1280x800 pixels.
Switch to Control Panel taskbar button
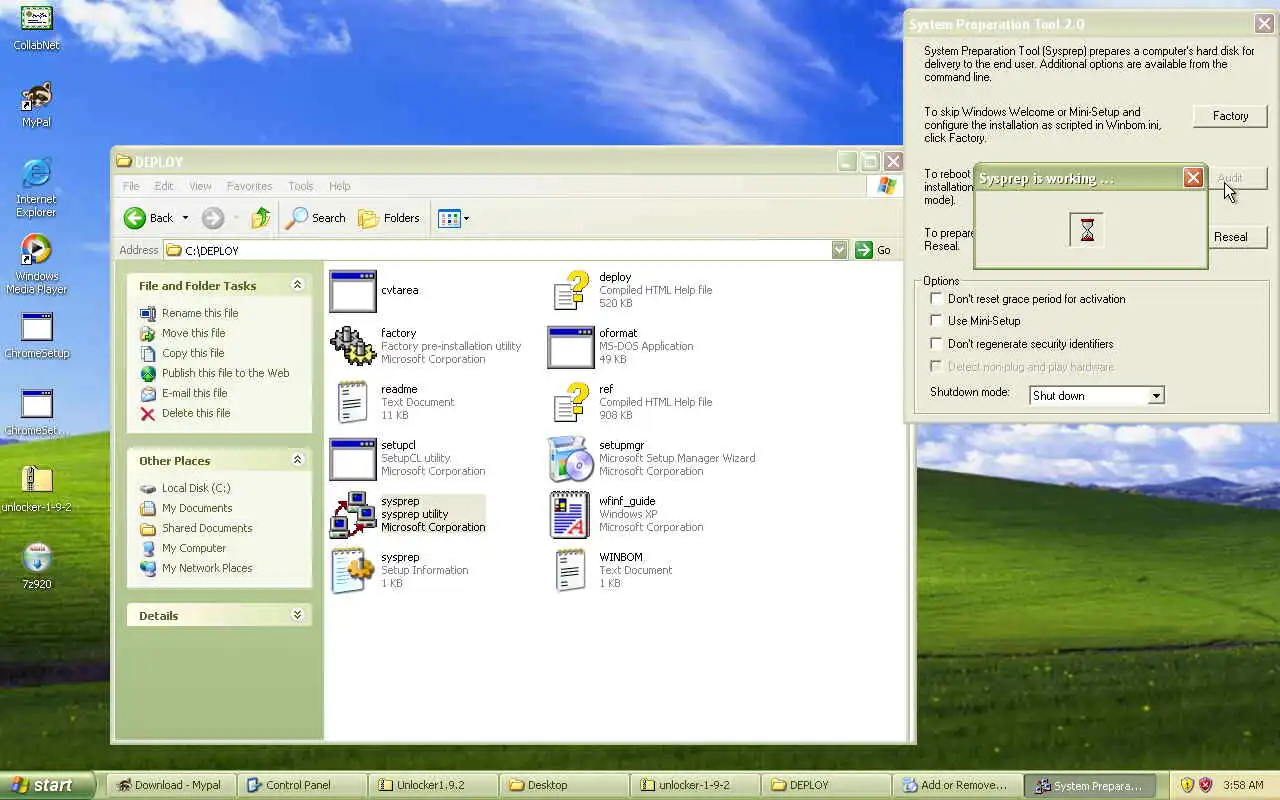pyautogui.click(x=300, y=785)
